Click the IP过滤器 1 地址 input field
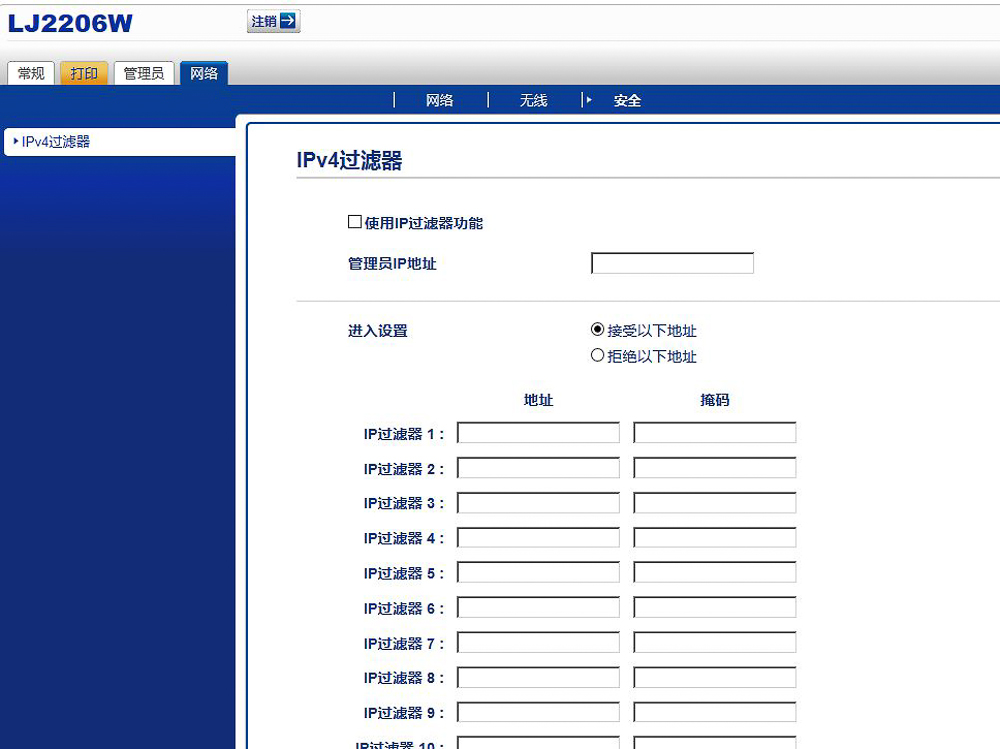This screenshot has width=1000, height=749. [x=537, y=432]
